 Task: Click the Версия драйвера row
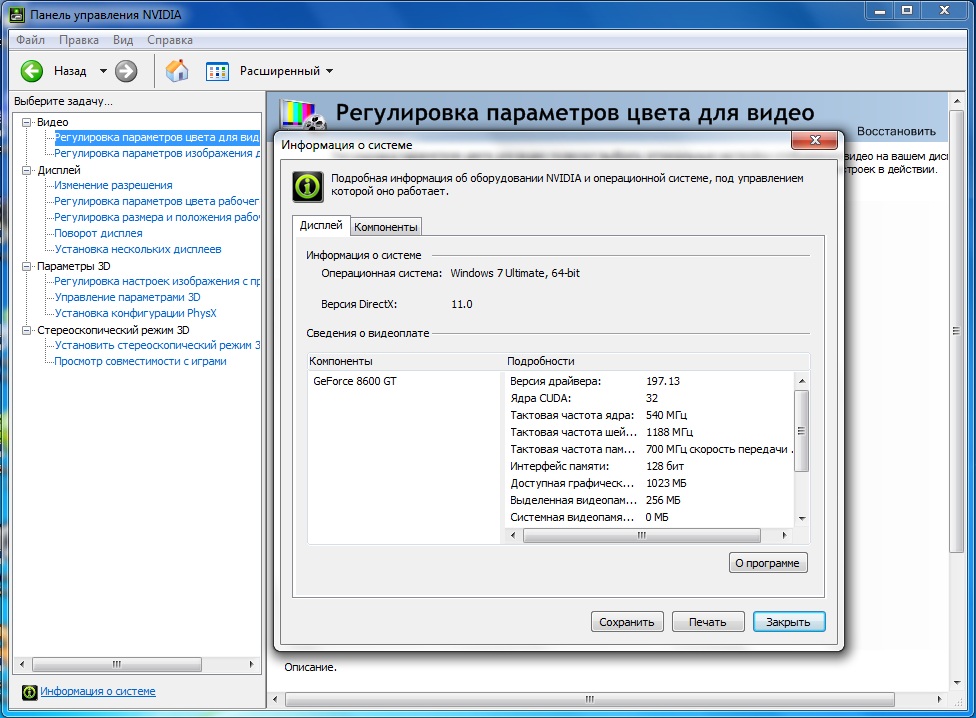(x=650, y=381)
